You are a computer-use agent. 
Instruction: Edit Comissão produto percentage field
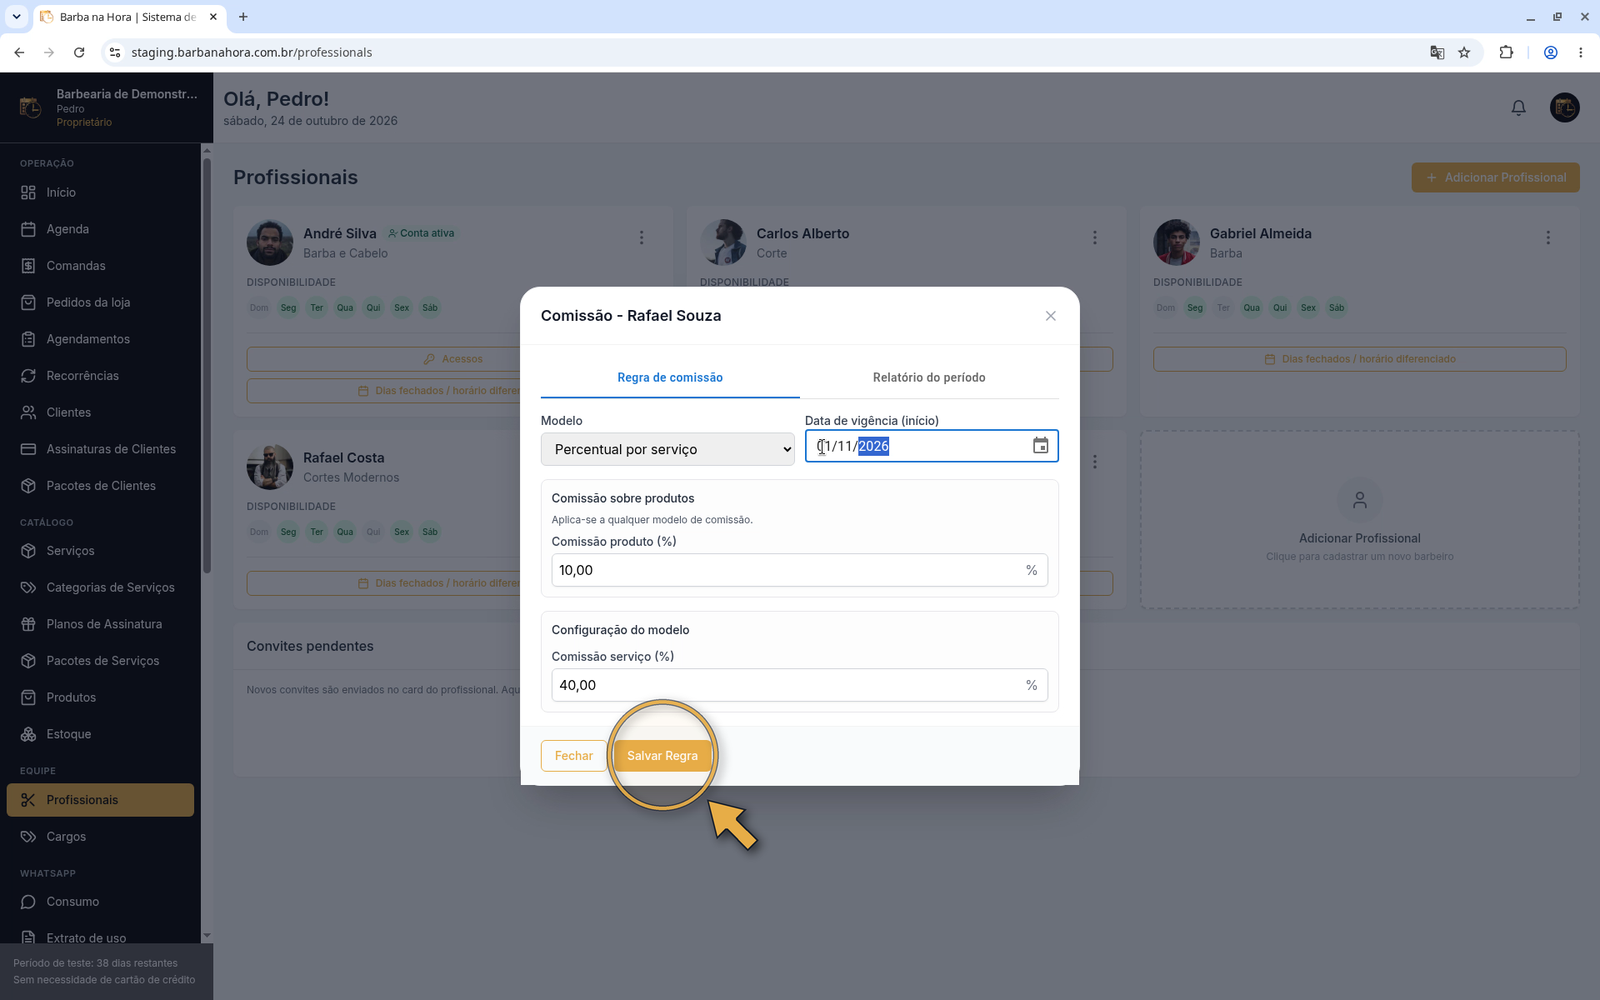[x=799, y=570]
